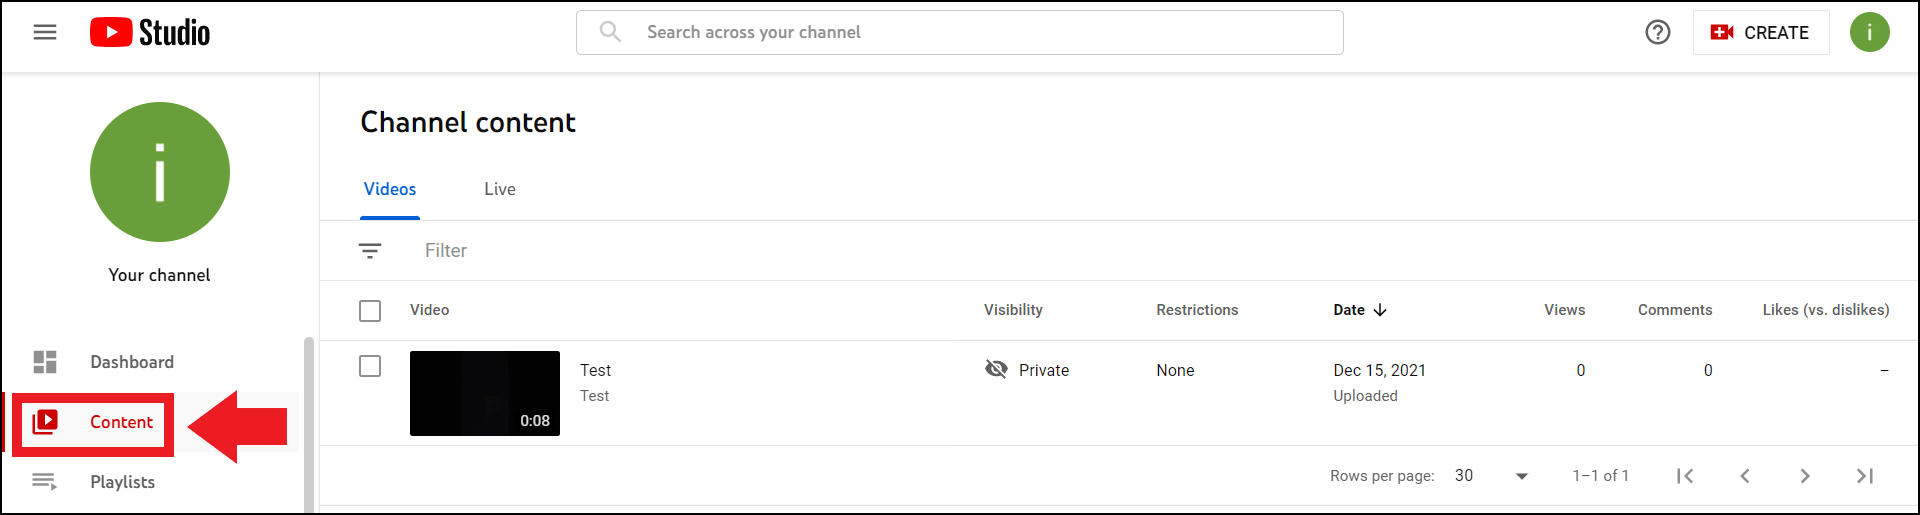
Task: Click the Private visibility eye icon
Action: (996, 369)
